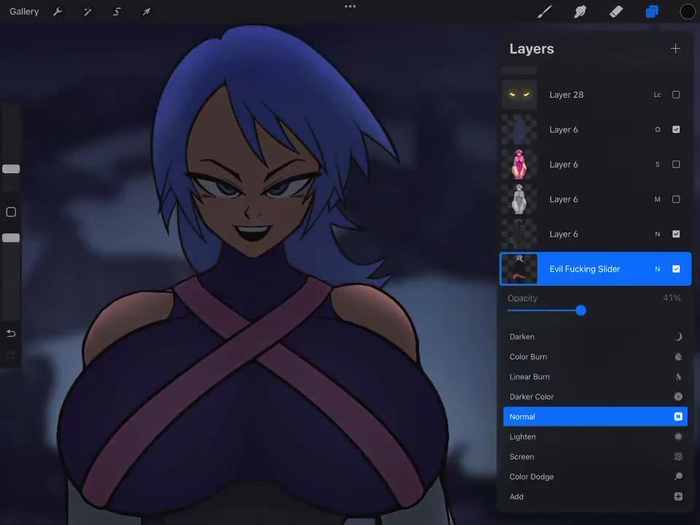Choose Darker Color blend mode
This screenshot has height=525, width=700.
click(595, 396)
